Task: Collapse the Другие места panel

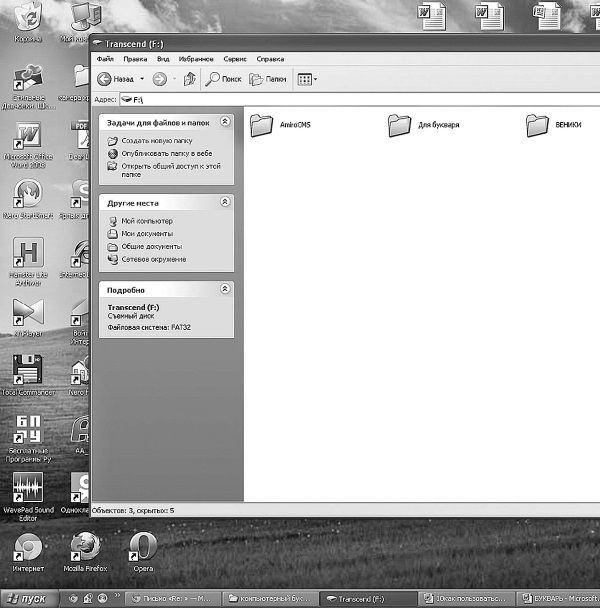Action: pyautogui.click(x=225, y=202)
